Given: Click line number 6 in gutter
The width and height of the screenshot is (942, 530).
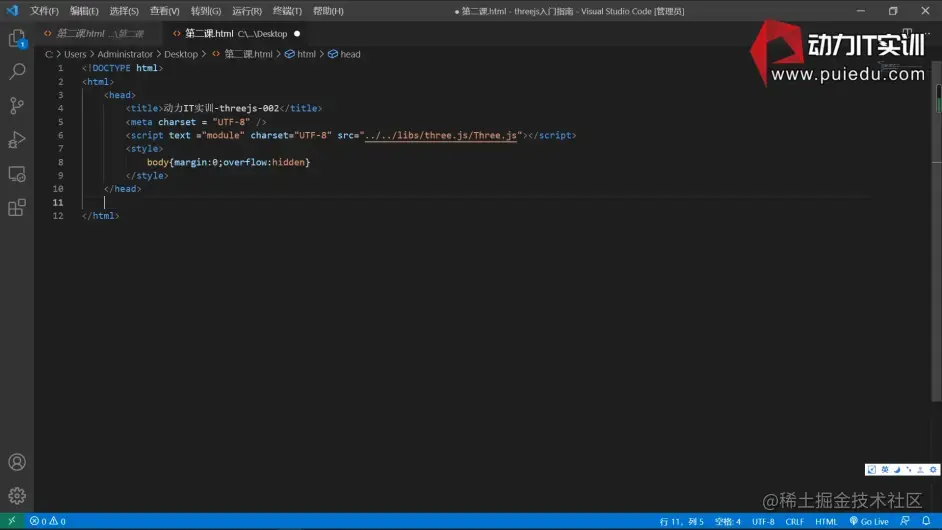Looking at the screenshot, I should 60,135.
